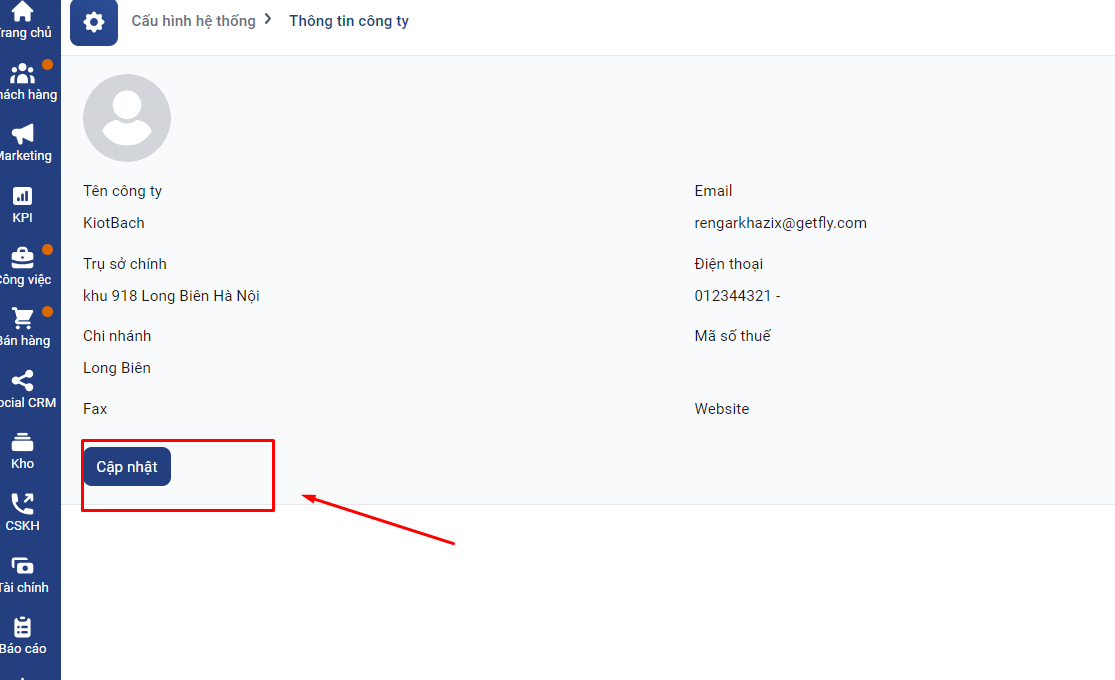Select Thông tin công ty breadcrumb

[348, 21]
